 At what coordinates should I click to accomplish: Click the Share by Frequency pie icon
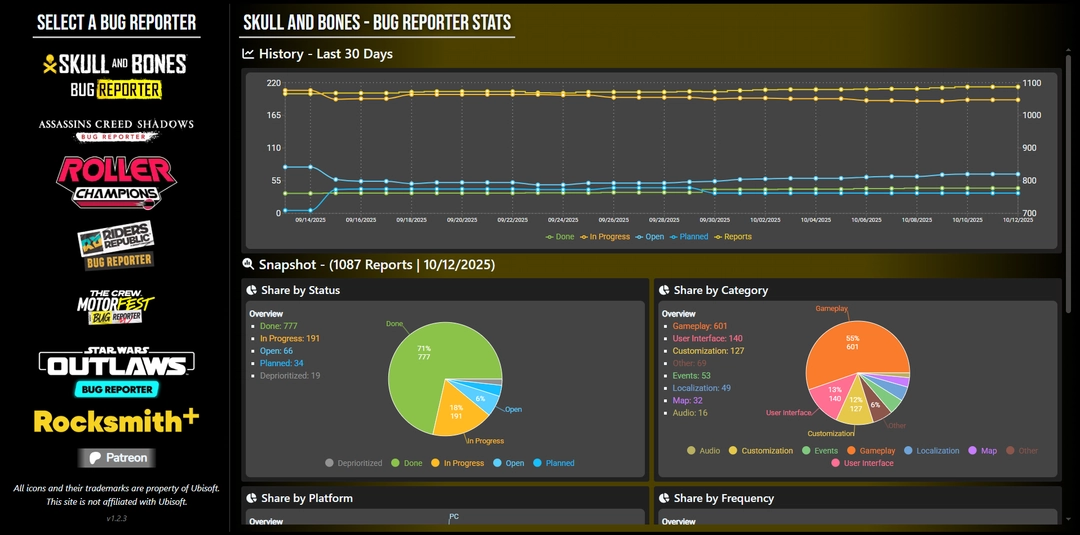pos(665,499)
